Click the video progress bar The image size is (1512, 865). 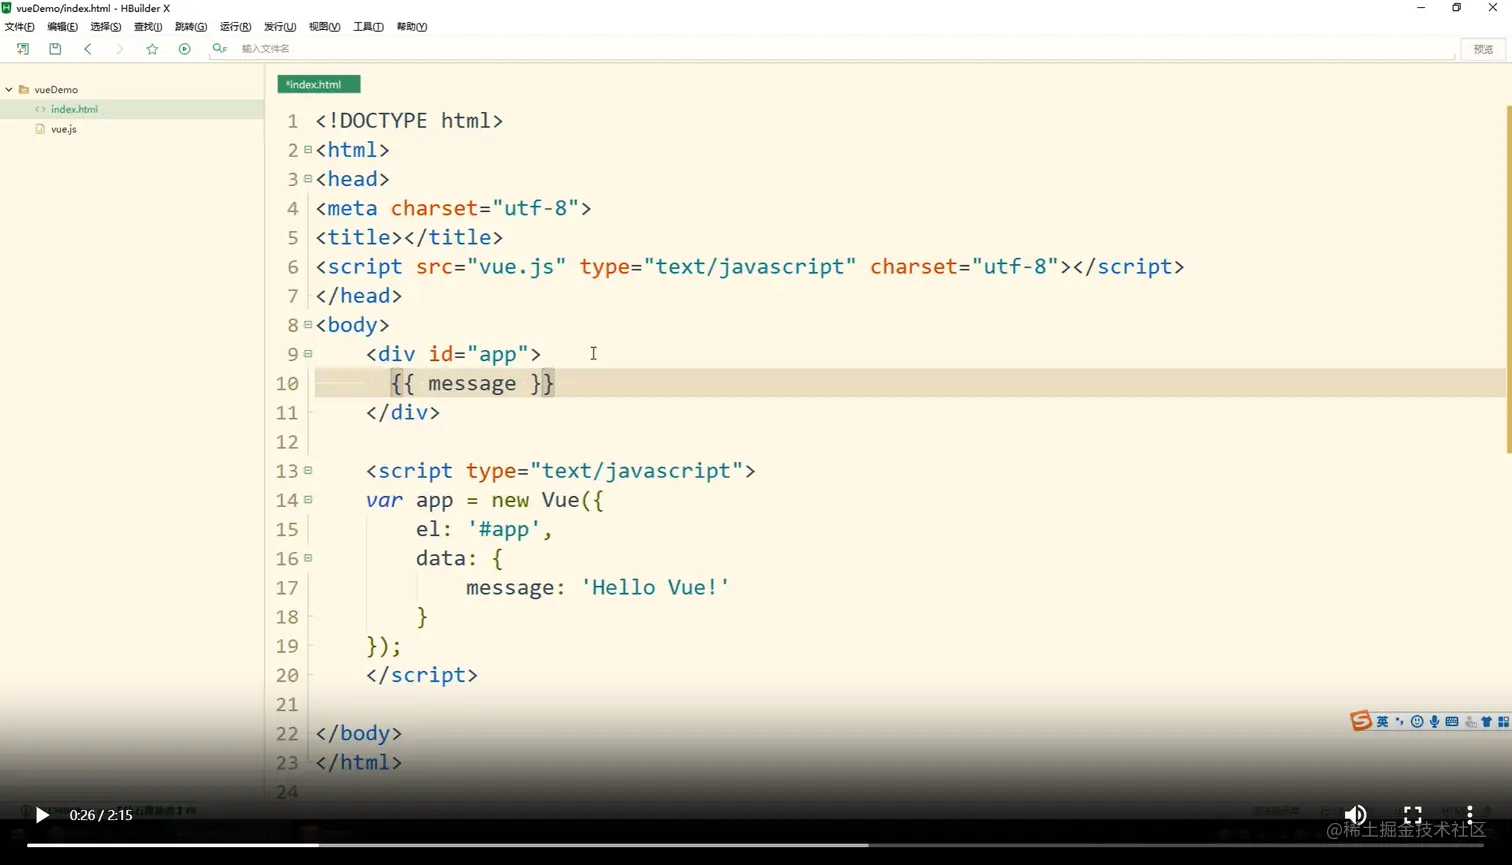(755, 845)
